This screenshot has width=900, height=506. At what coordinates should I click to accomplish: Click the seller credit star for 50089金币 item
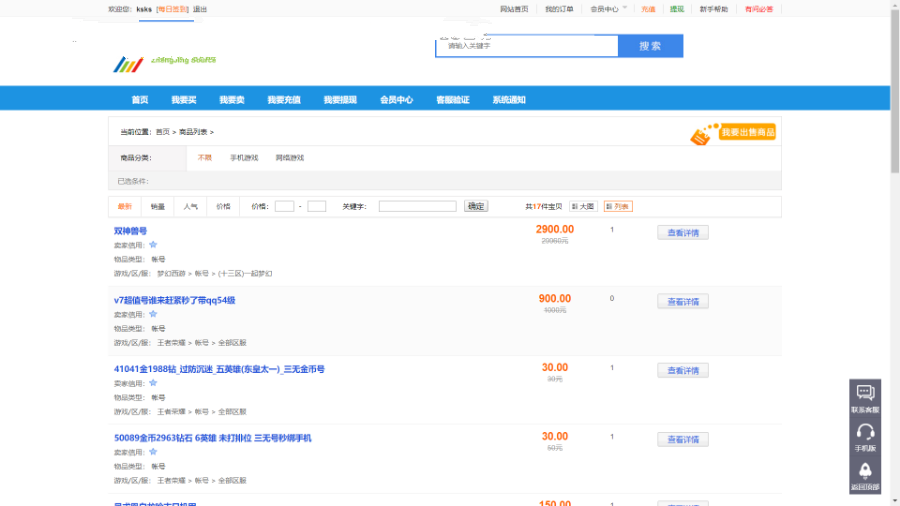pyautogui.click(x=153, y=451)
